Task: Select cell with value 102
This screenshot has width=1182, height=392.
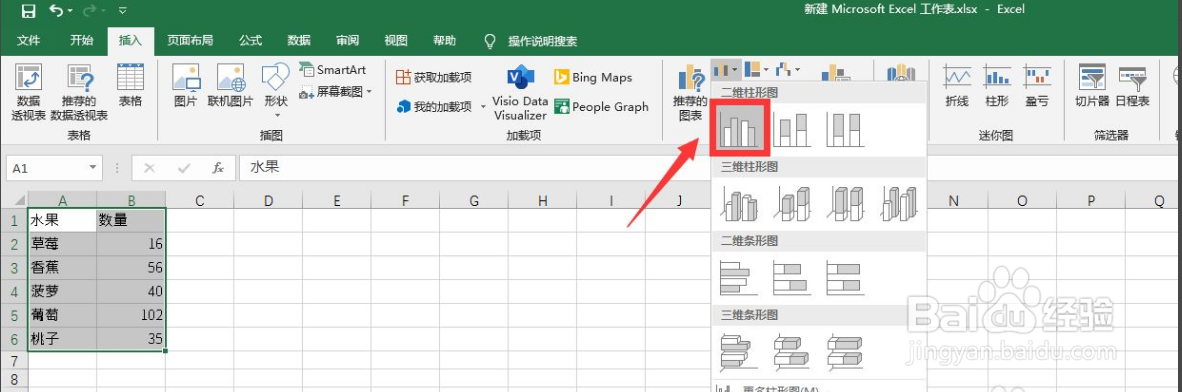Action: tap(131, 314)
